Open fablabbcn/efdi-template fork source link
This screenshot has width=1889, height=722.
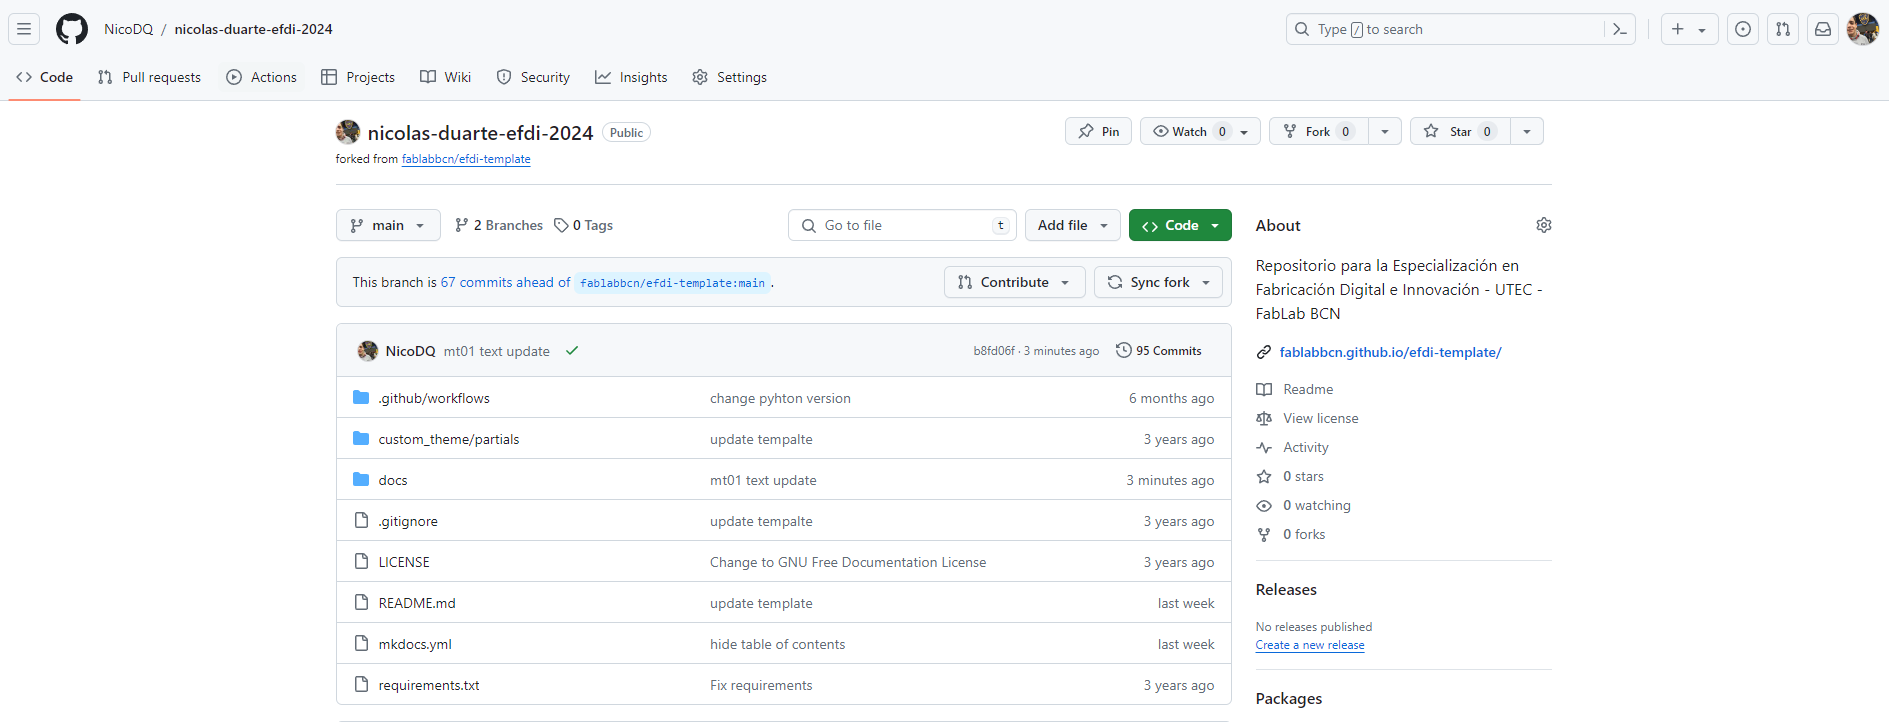(x=466, y=159)
